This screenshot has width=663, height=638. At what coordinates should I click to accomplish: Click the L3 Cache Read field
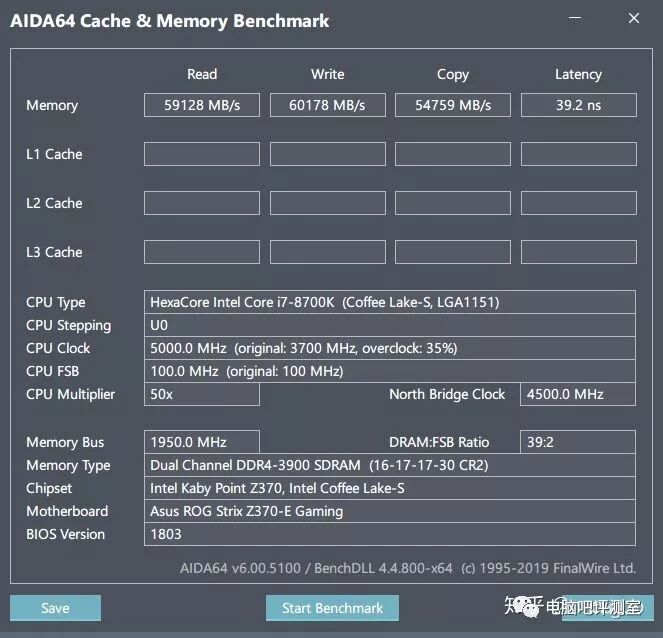pyautogui.click(x=202, y=252)
